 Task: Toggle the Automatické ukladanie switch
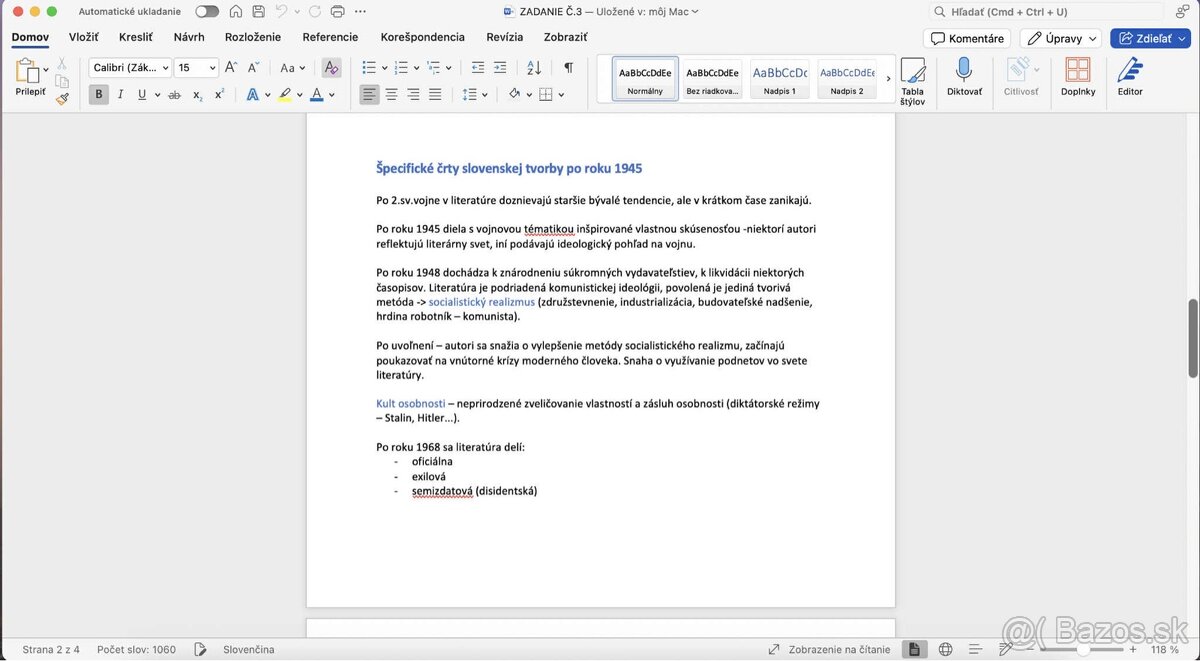tap(207, 12)
